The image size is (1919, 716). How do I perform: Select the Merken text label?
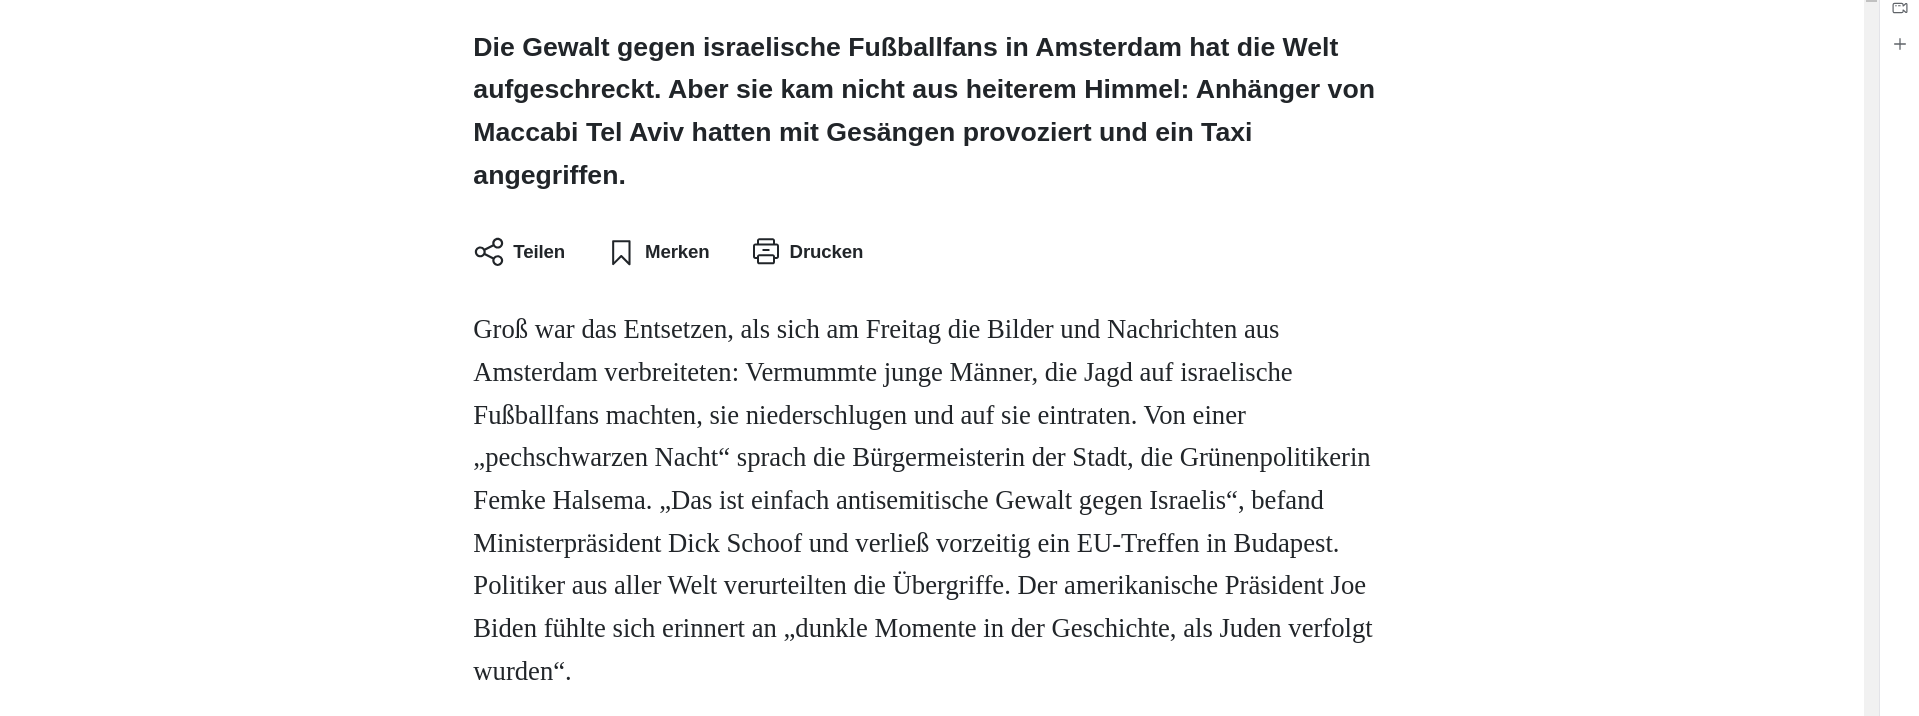coord(677,252)
